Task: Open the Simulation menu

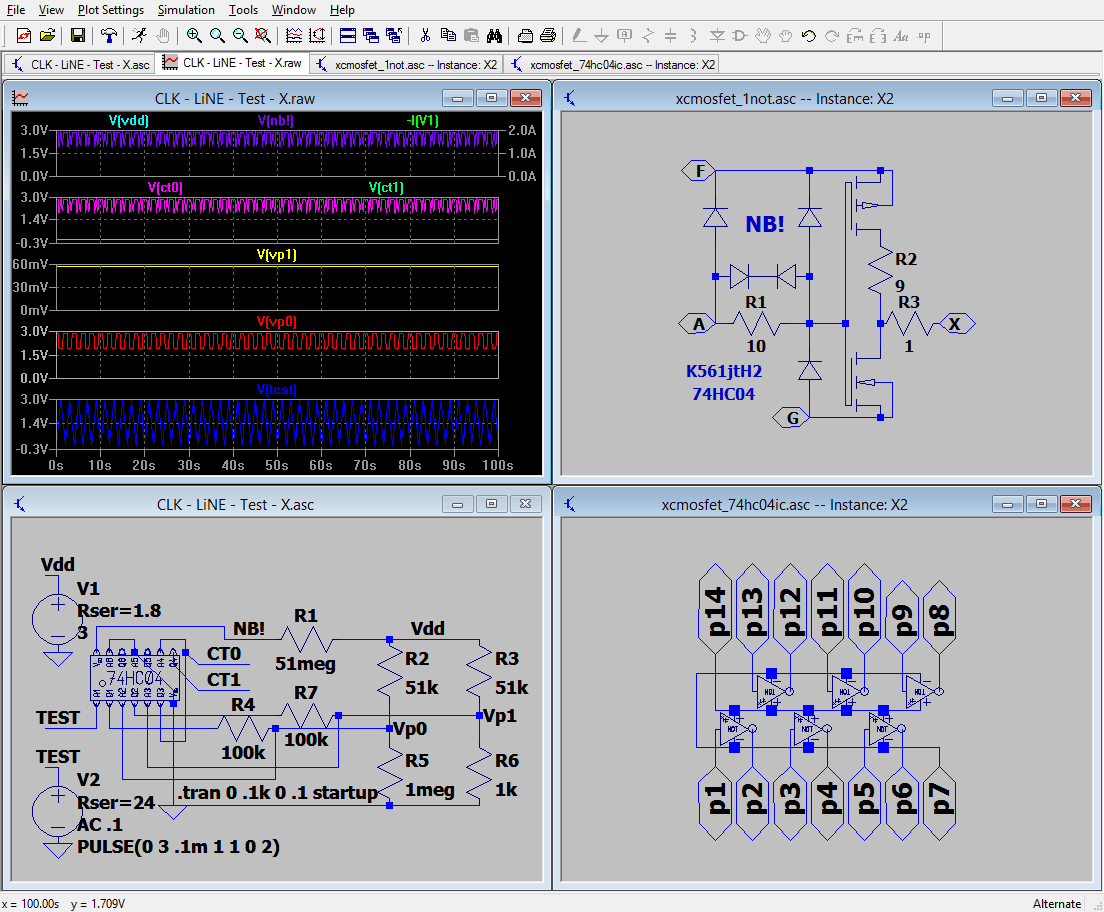Action: (x=186, y=10)
